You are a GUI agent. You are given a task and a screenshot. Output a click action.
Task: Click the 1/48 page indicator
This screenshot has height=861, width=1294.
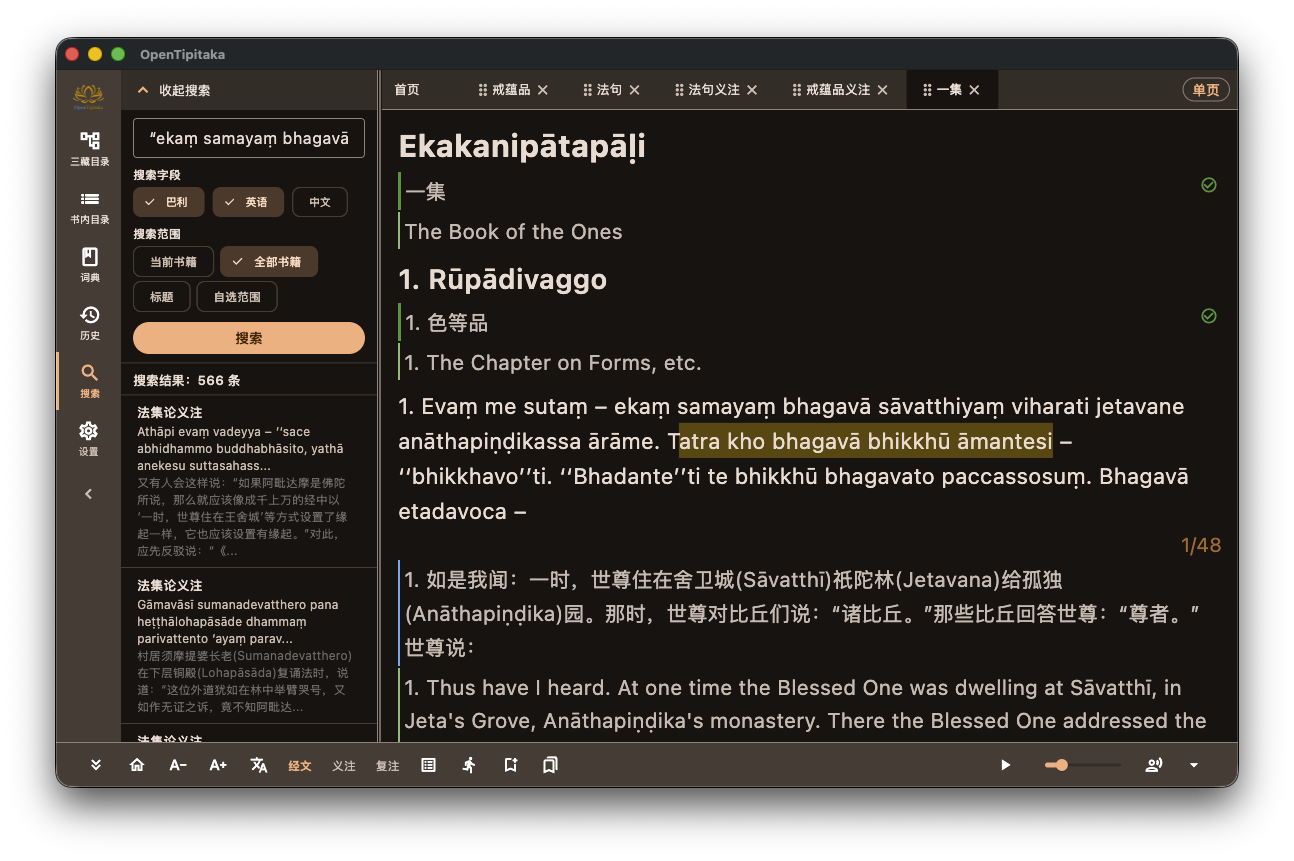click(x=1201, y=545)
